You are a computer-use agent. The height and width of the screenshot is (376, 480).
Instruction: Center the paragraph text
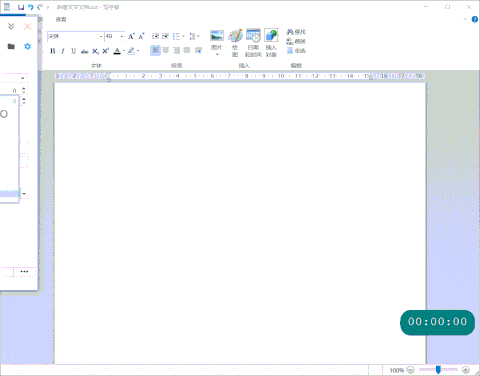(x=166, y=50)
